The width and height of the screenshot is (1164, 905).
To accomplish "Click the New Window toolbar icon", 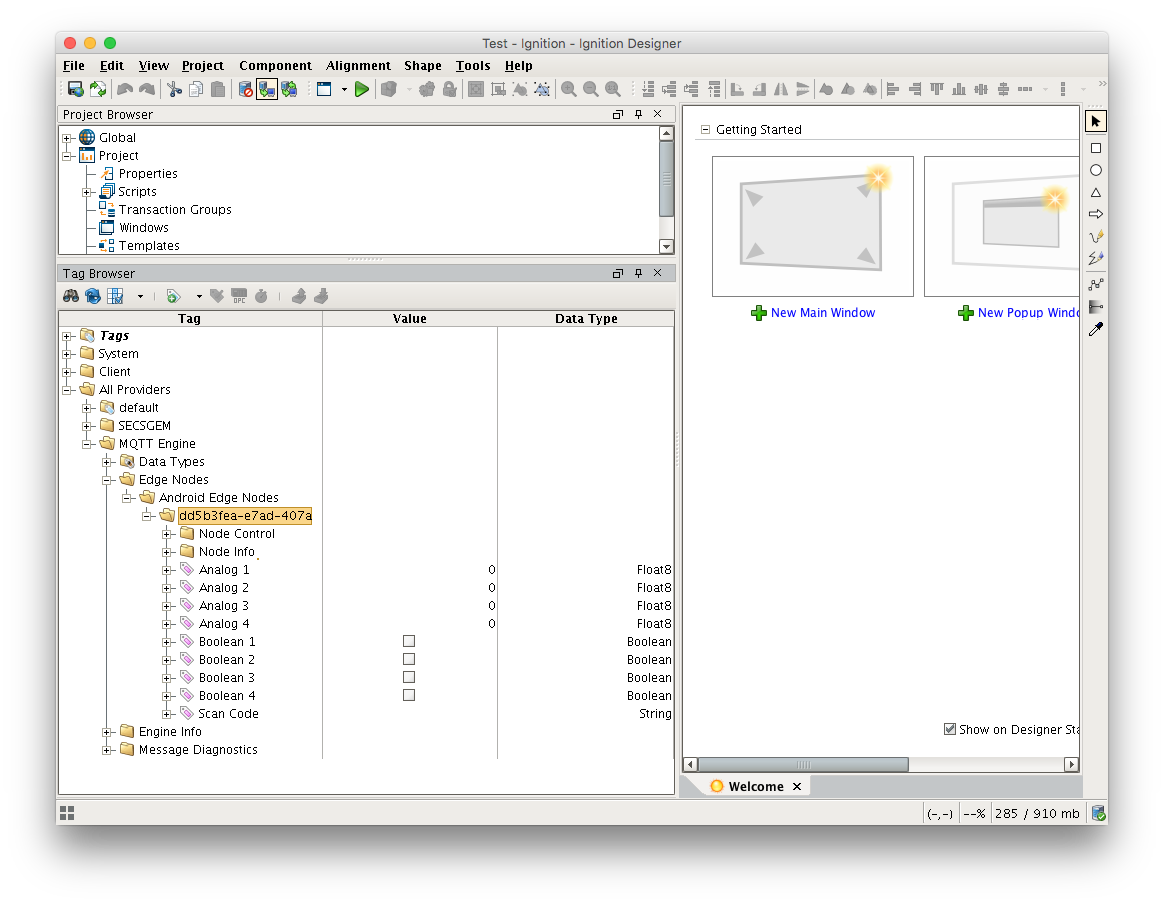I will click(324, 89).
